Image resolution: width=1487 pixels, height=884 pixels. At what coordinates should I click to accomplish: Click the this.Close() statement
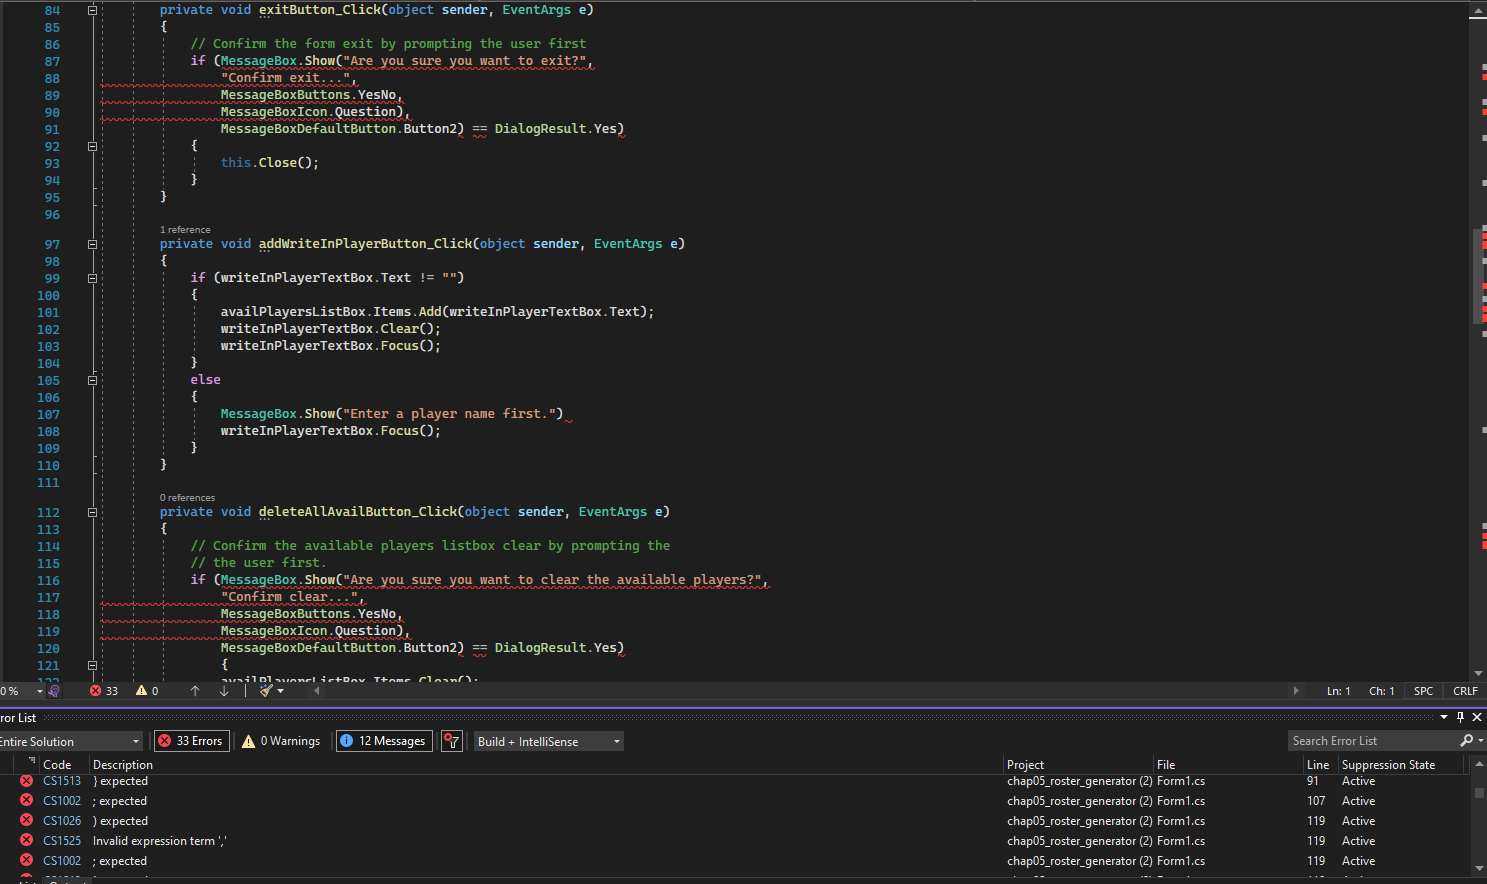[x=269, y=163]
